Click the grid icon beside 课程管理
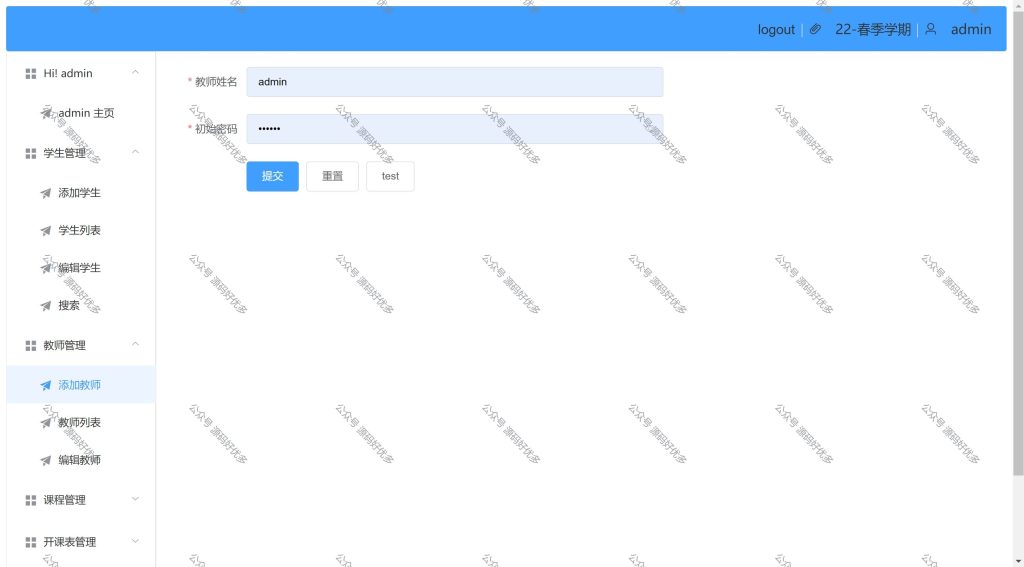This screenshot has width=1024, height=567. point(31,500)
